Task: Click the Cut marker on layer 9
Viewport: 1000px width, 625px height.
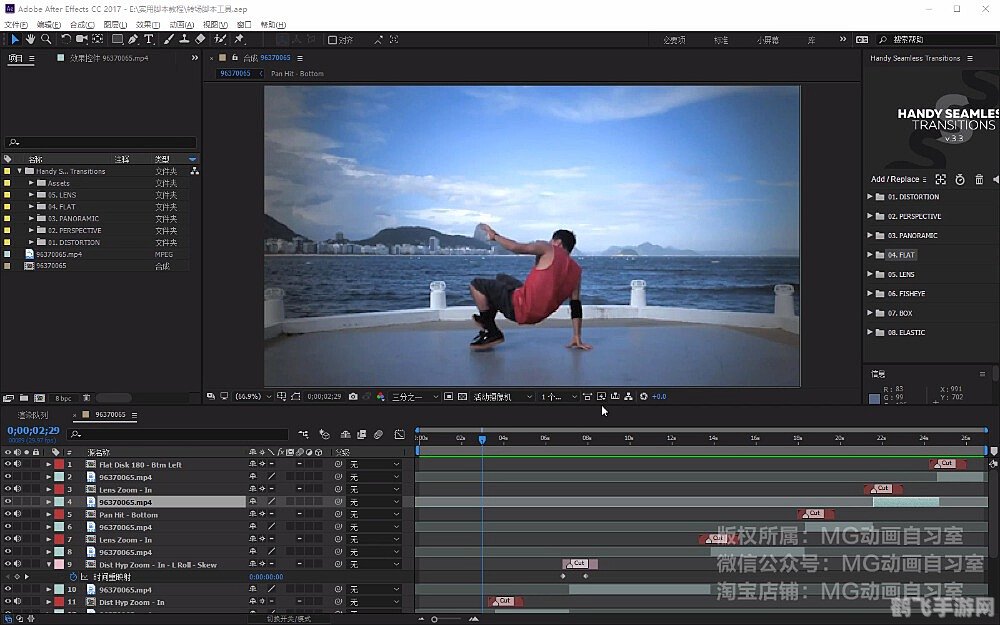Action: [579, 564]
